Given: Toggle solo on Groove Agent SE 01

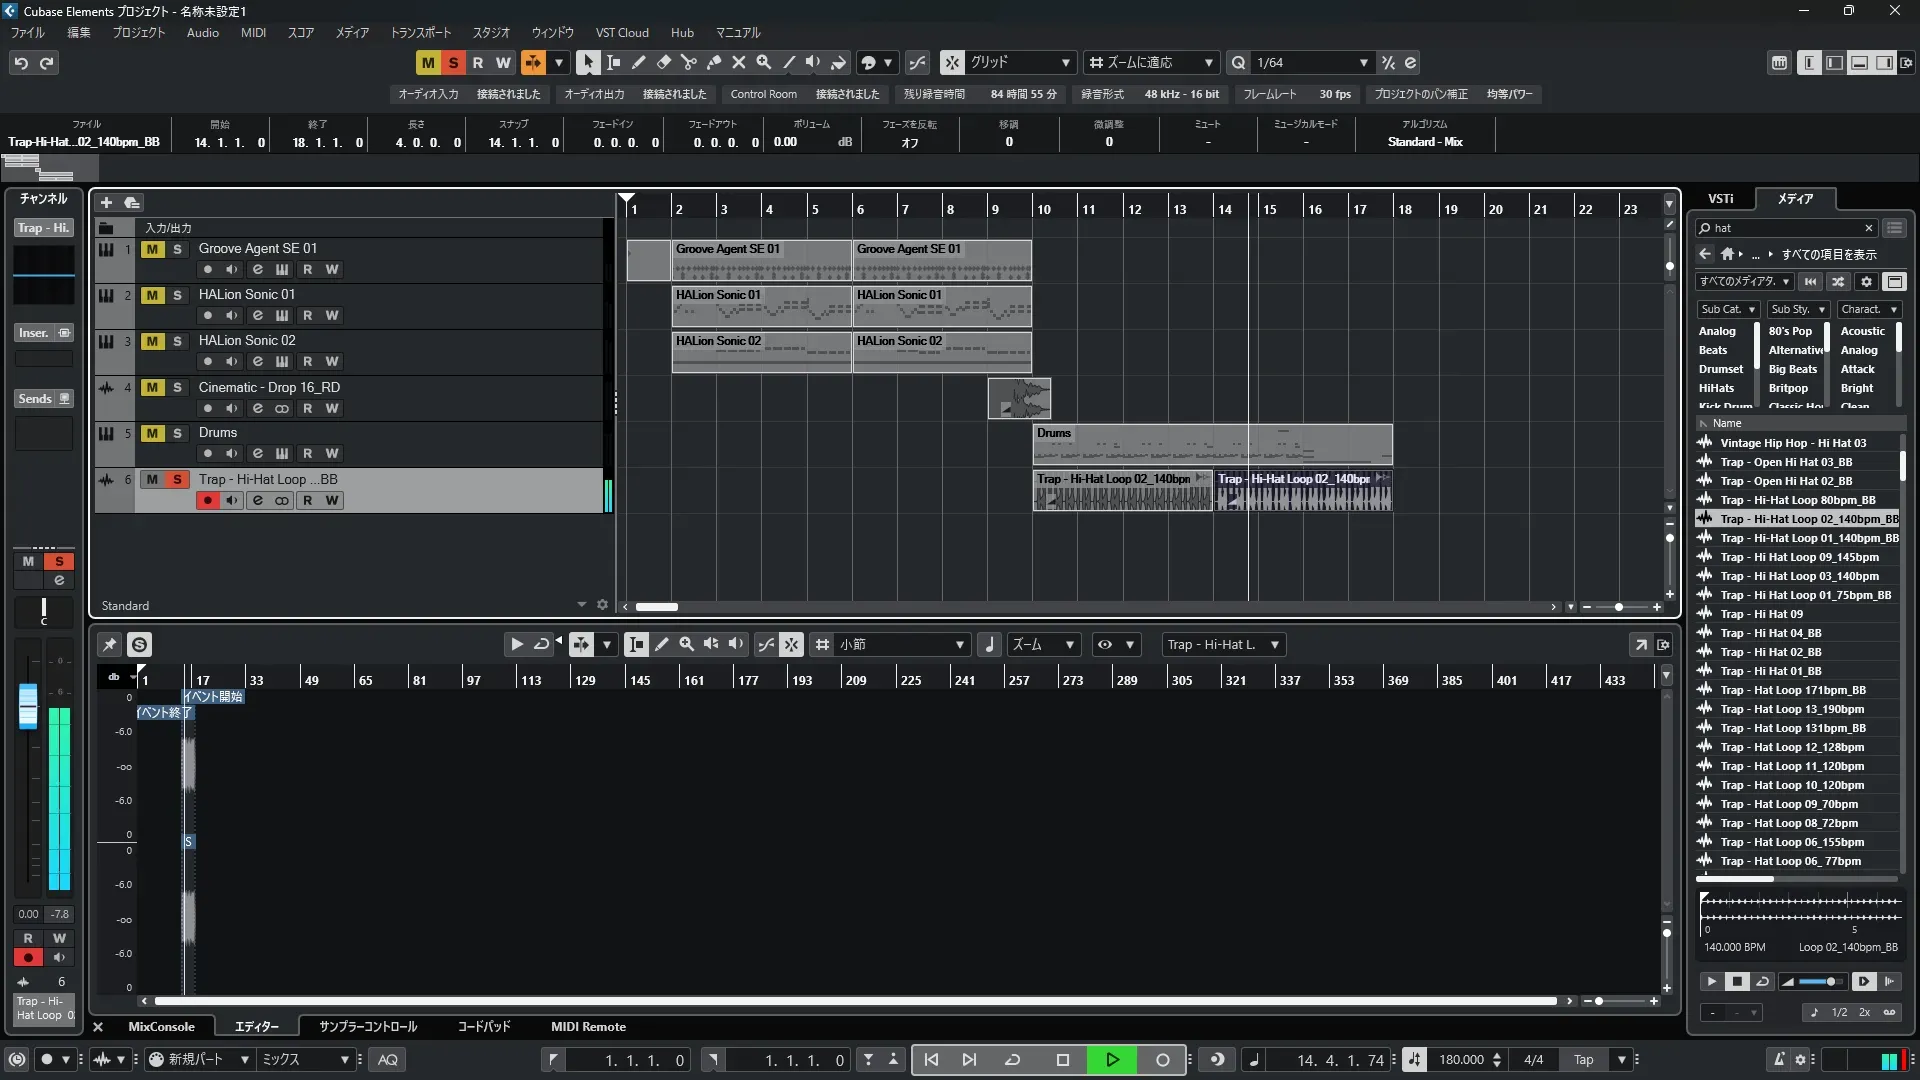Looking at the screenshot, I should click(177, 249).
